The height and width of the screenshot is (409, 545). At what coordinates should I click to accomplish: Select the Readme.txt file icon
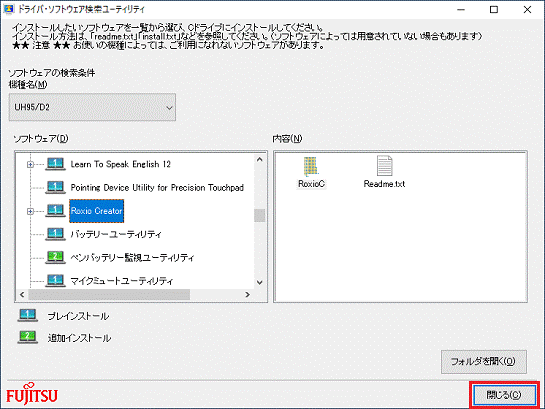point(384,165)
